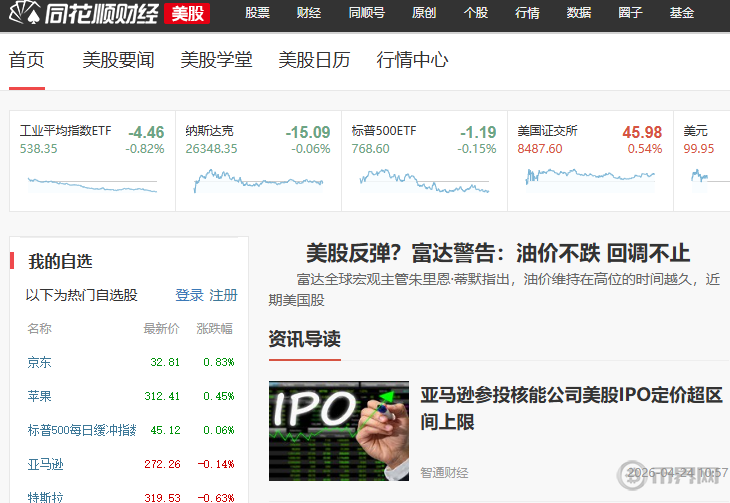Click 苹果 price 312.41

click(x=162, y=396)
